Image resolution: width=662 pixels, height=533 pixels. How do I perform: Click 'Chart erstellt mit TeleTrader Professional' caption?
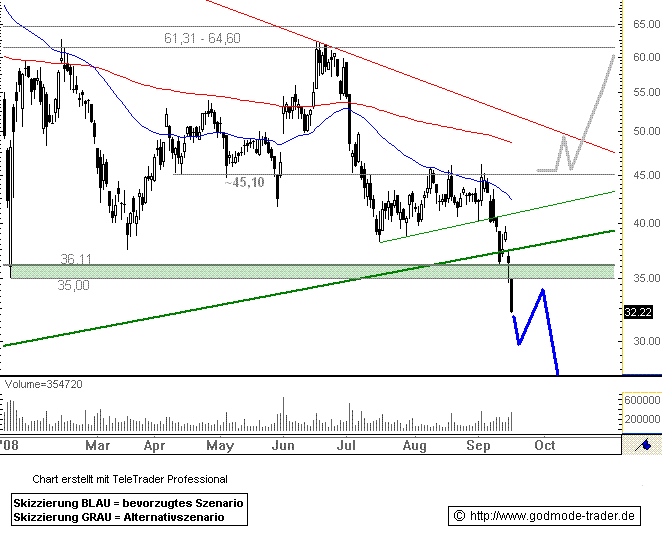tap(130, 479)
